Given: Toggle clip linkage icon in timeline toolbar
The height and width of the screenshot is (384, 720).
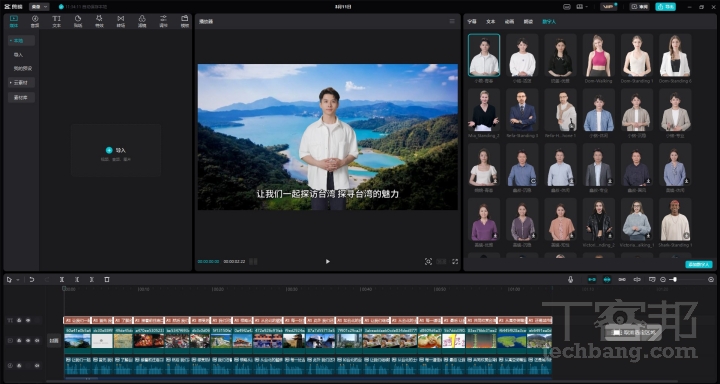Looking at the screenshot, I should click(x=622, y=279).
